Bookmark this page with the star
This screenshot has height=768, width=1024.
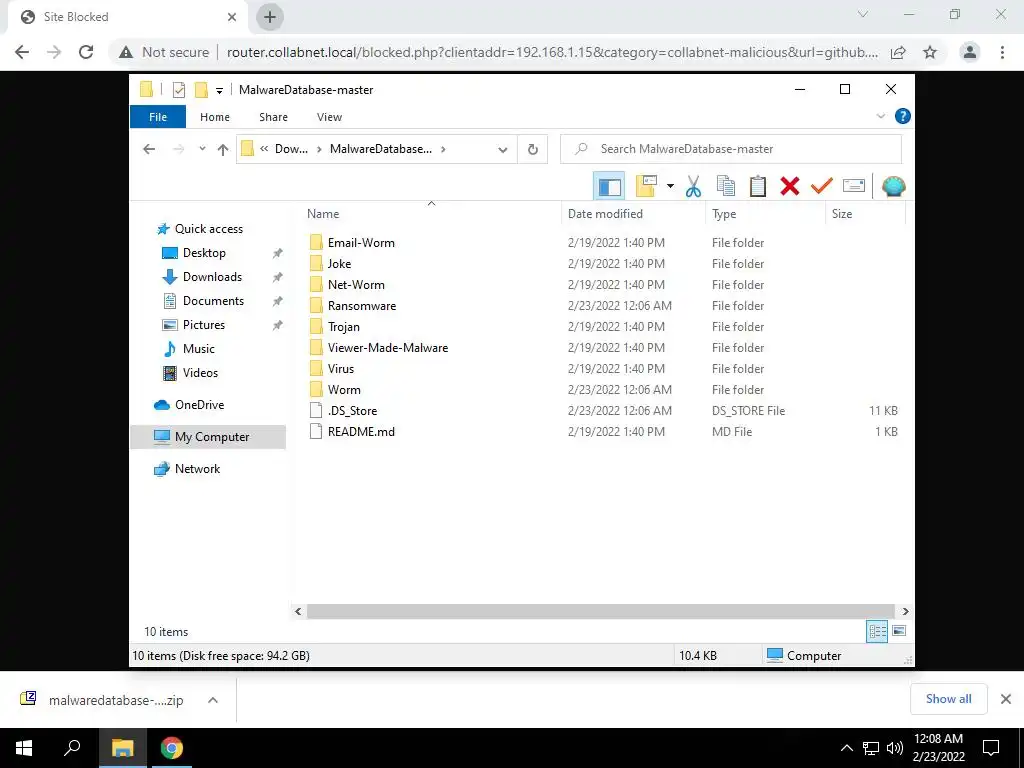coord(930,52)
